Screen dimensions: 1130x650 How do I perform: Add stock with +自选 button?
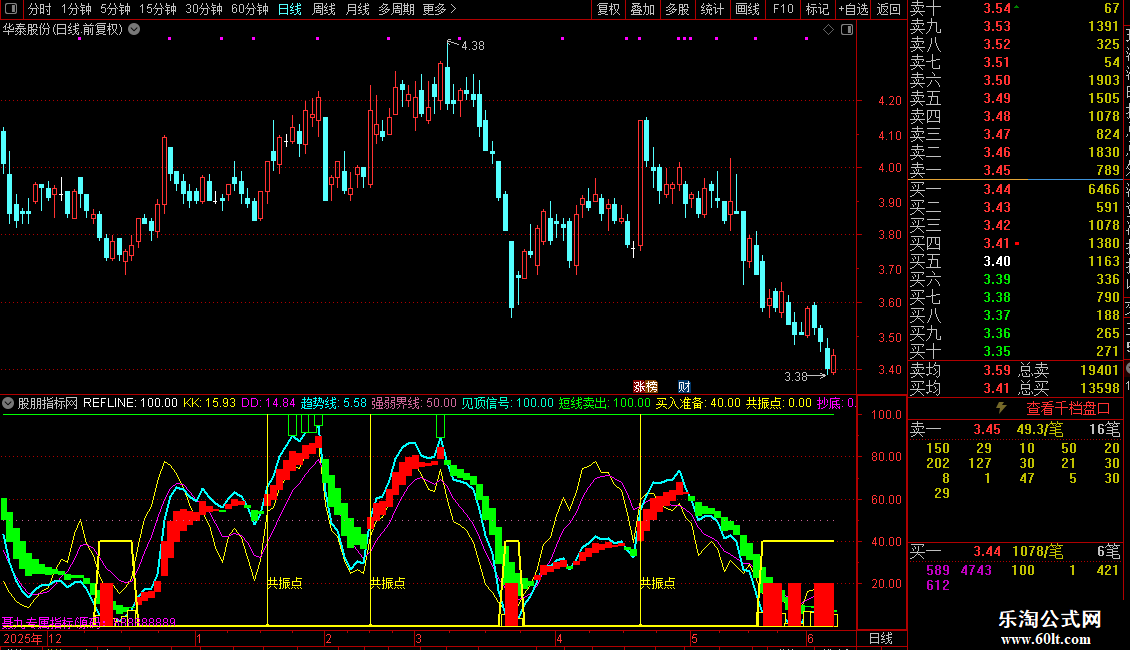pyautogui.click(x=853, y=9)
